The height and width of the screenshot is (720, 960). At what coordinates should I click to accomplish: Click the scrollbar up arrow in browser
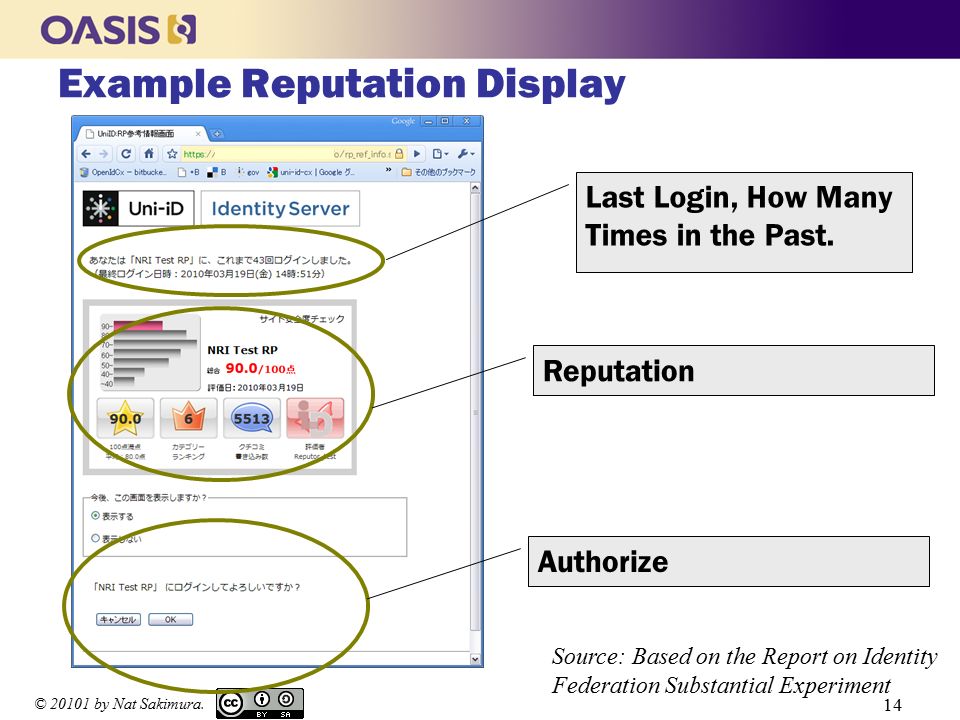click(475, 189)
